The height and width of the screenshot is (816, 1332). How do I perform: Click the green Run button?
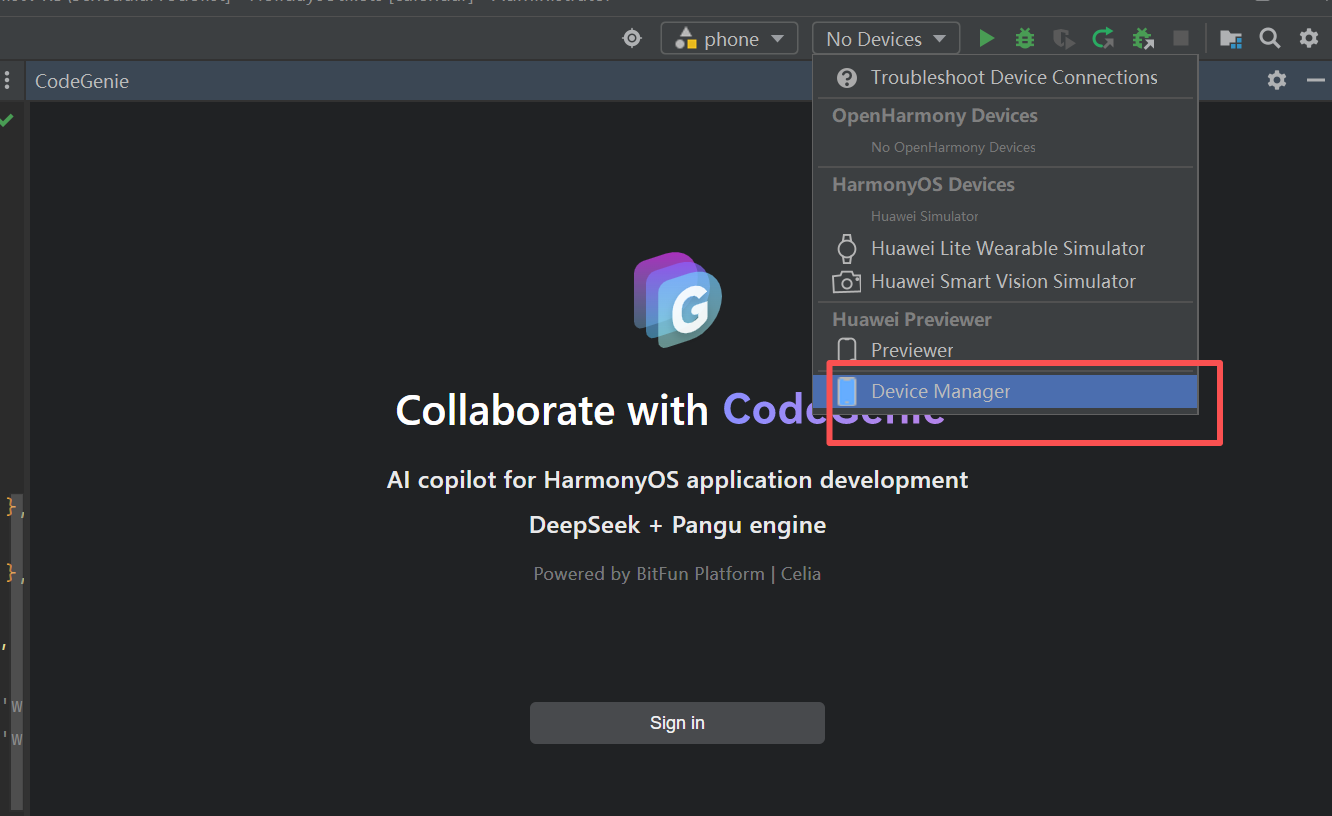[987, 39]
